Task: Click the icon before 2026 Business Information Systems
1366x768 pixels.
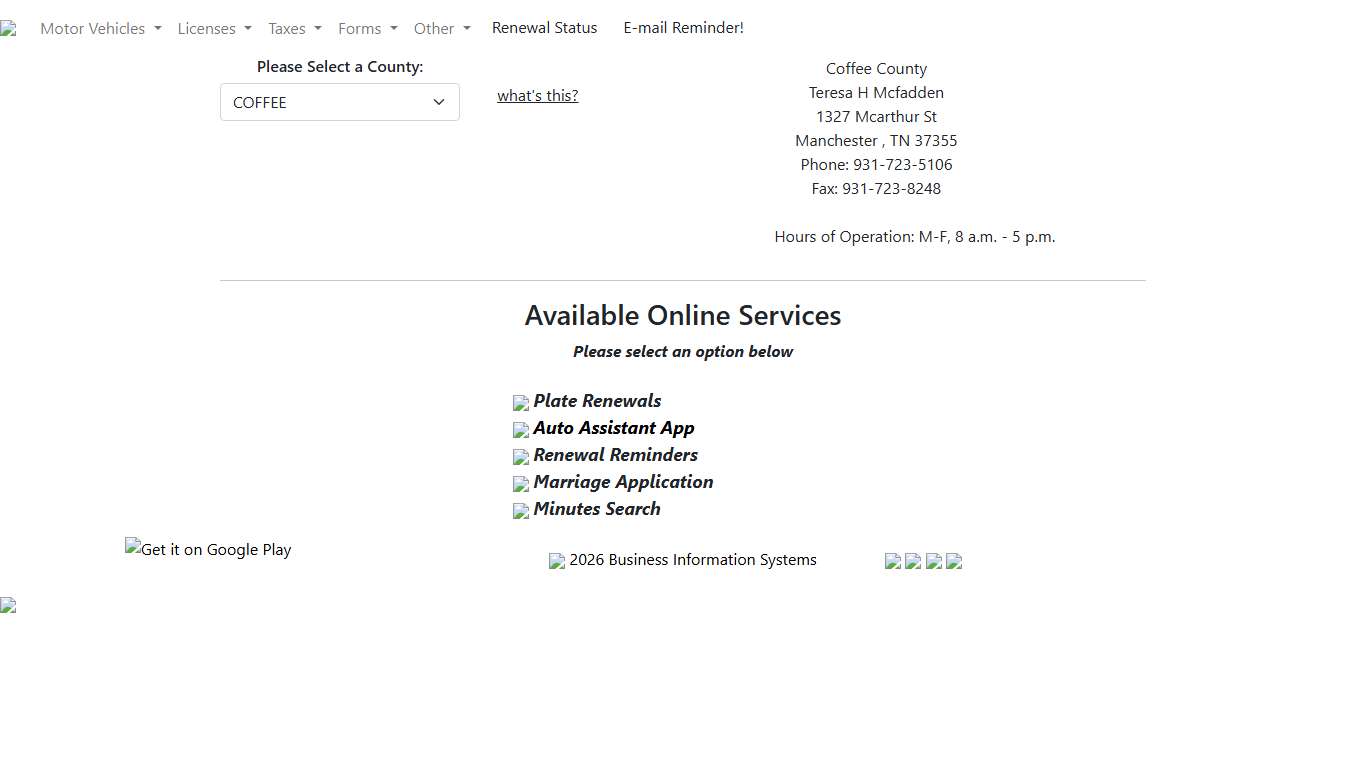Action: (x=557, y=561)
